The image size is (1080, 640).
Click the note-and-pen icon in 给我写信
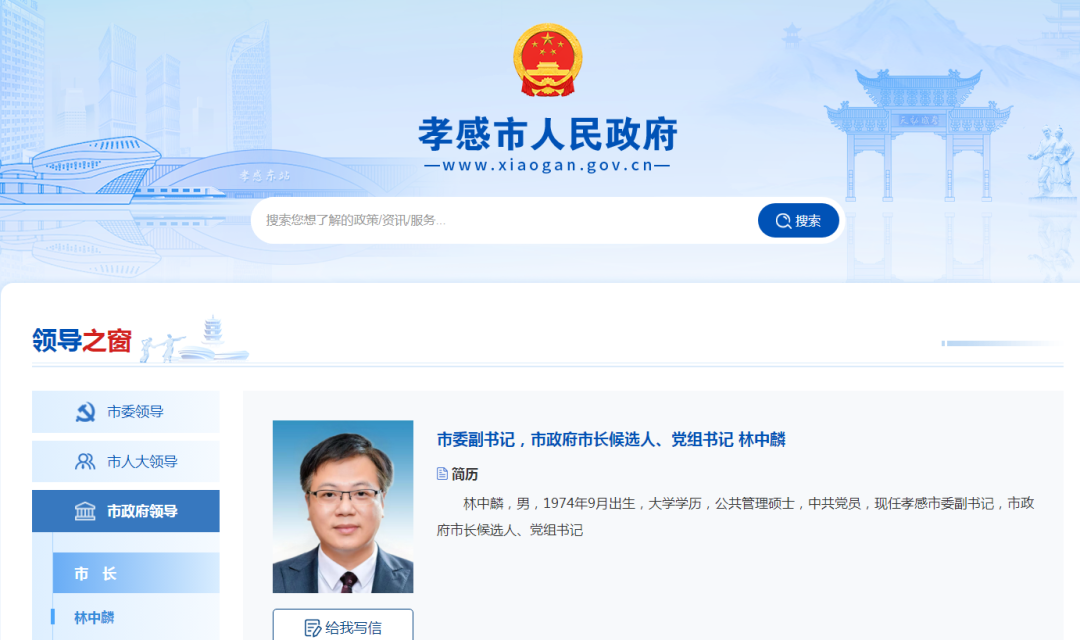click(x=312, y=628)
